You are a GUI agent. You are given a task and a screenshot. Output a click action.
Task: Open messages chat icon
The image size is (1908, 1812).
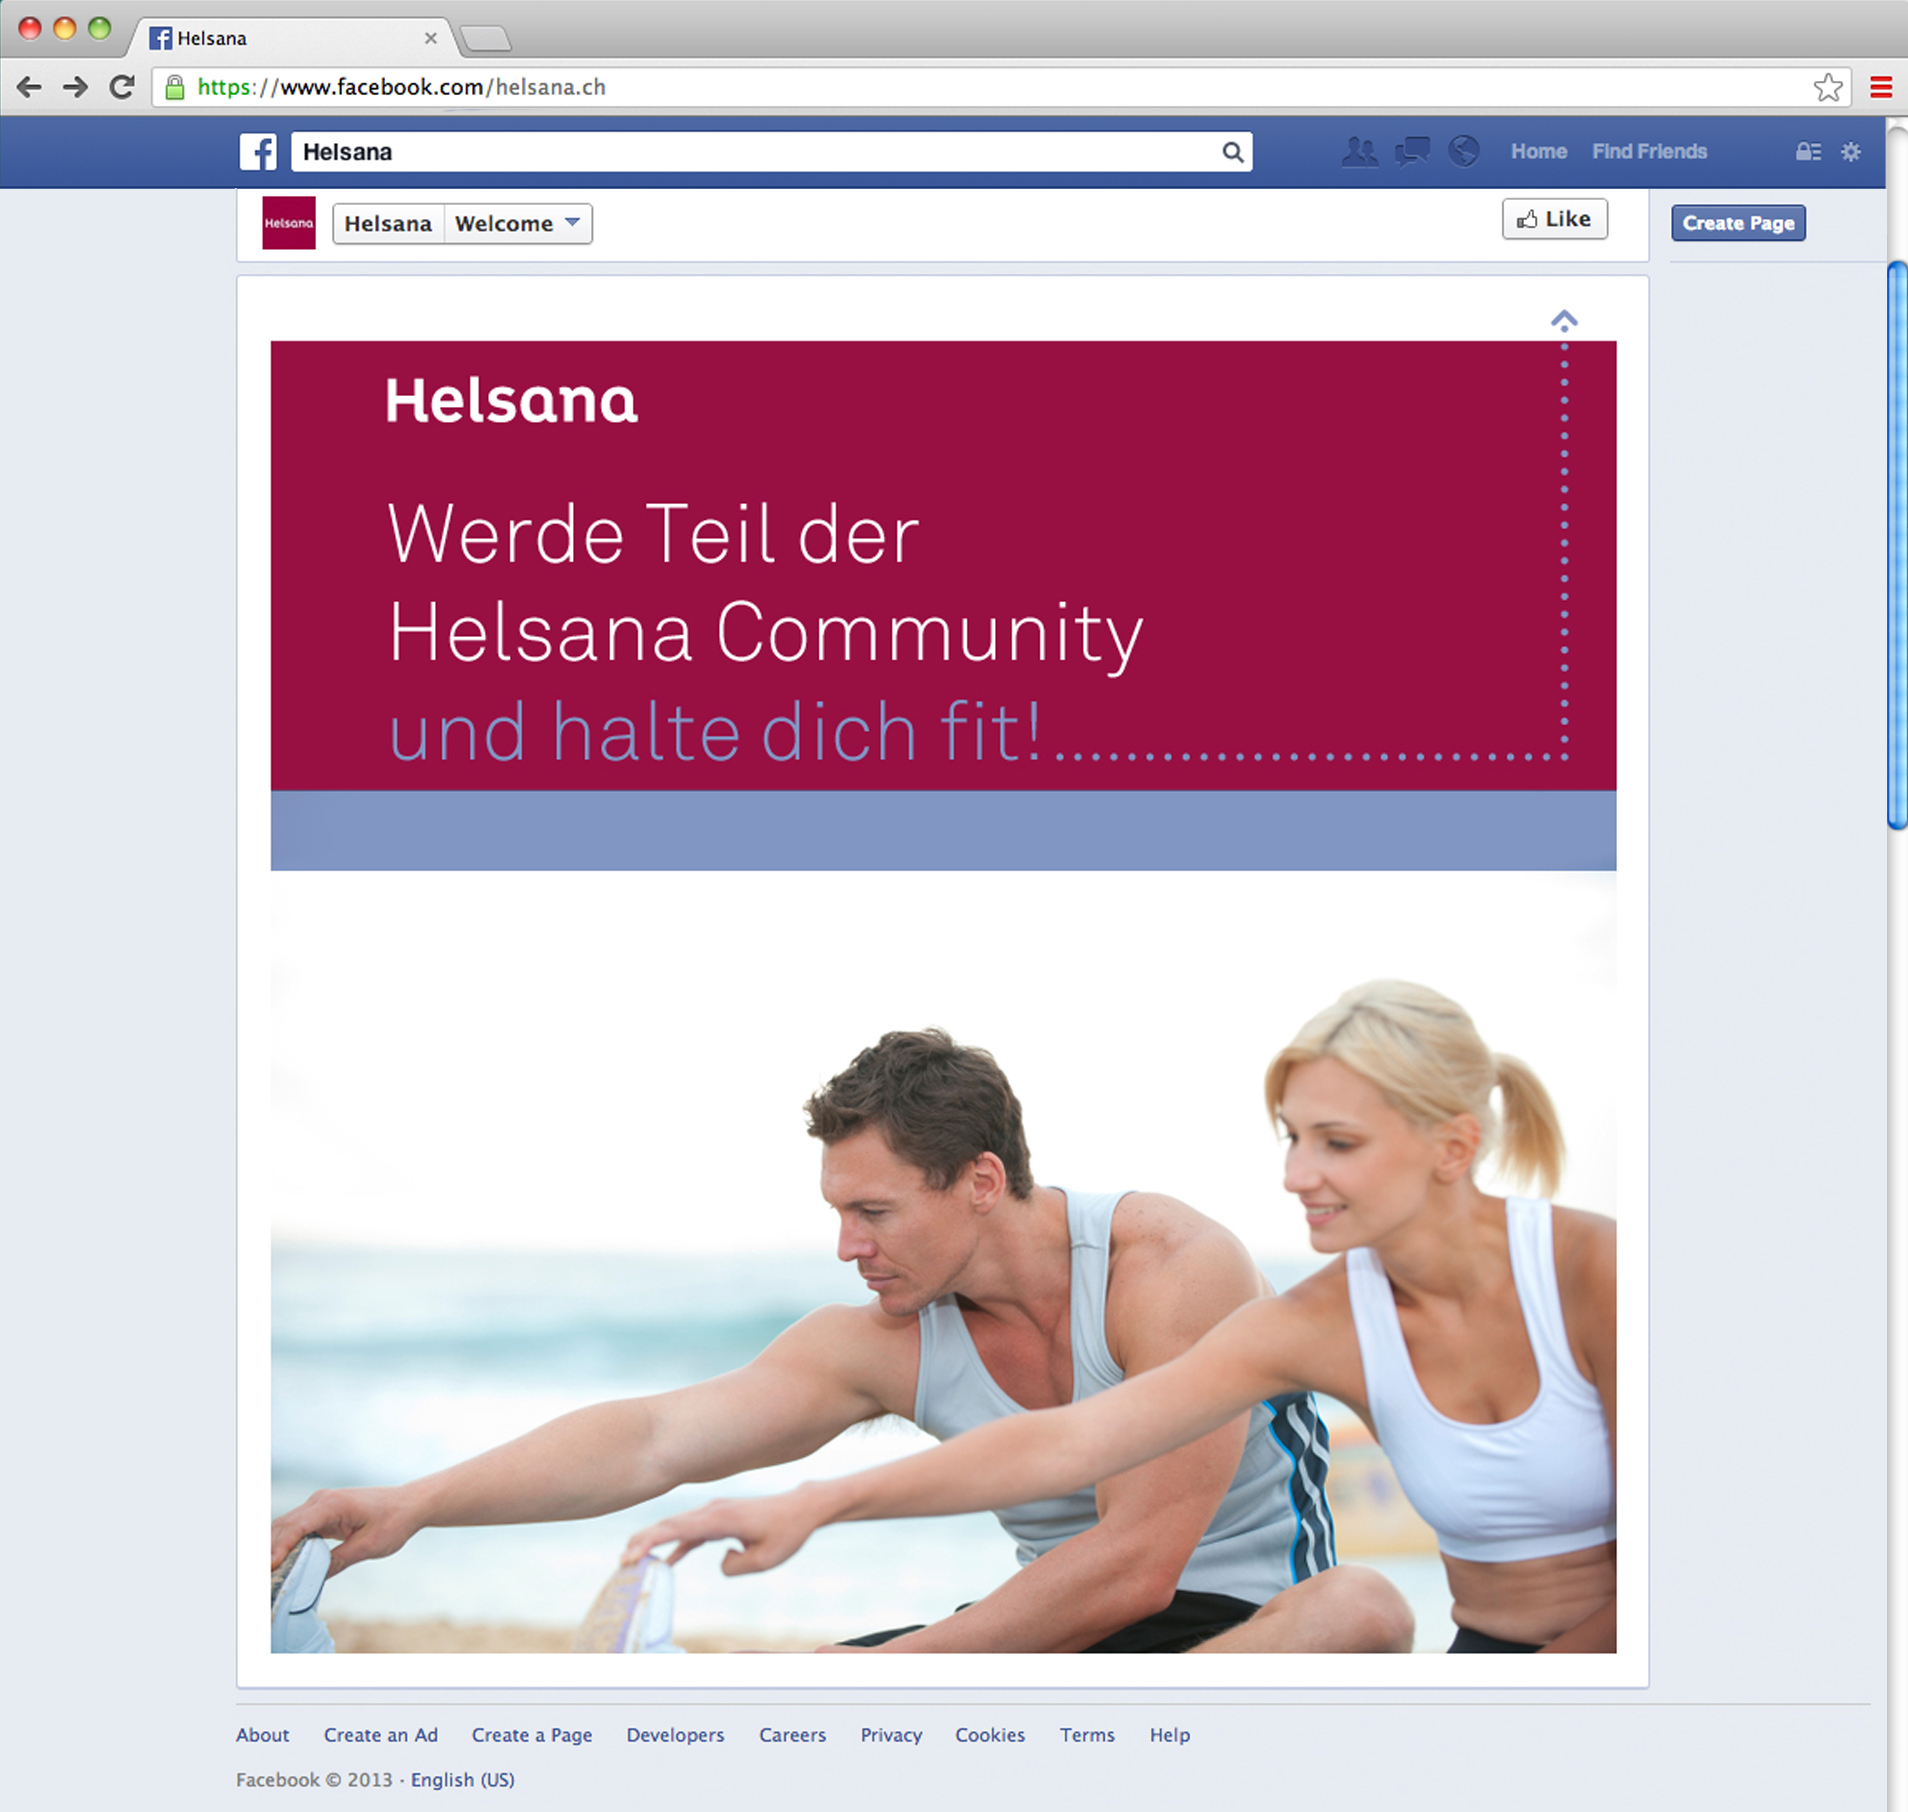click(1412, 152)
